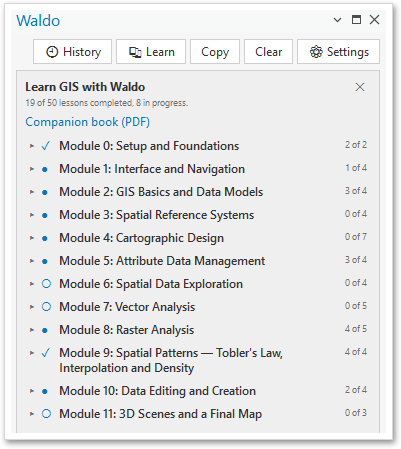The height and width of the screenshot is (449, 401).
Task: Open the Companion book (PDF) link
Action: coord(88,122)
